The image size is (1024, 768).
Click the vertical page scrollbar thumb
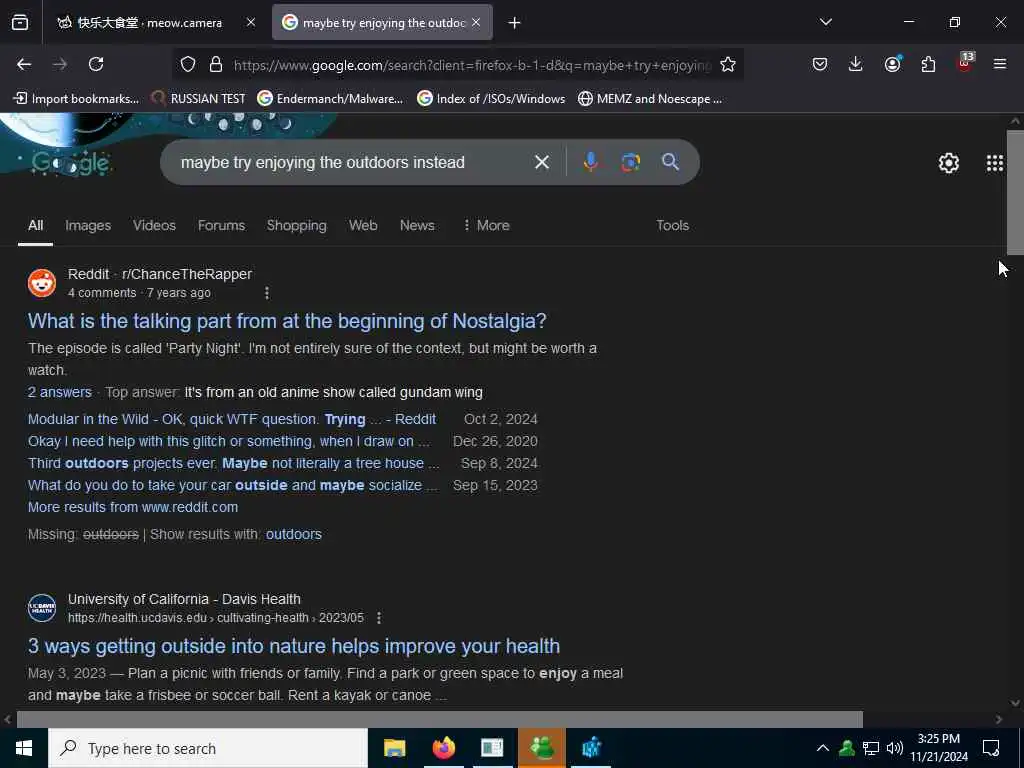coord(1015,193)
